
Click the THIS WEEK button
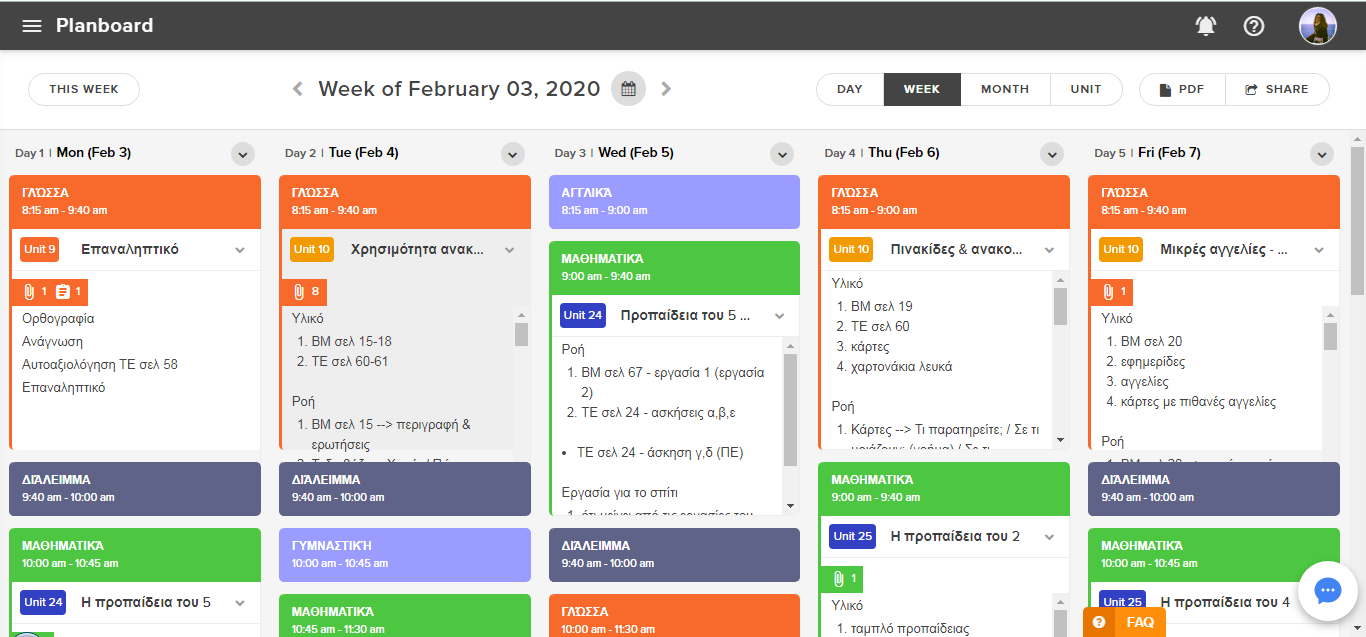coord(84,89)
